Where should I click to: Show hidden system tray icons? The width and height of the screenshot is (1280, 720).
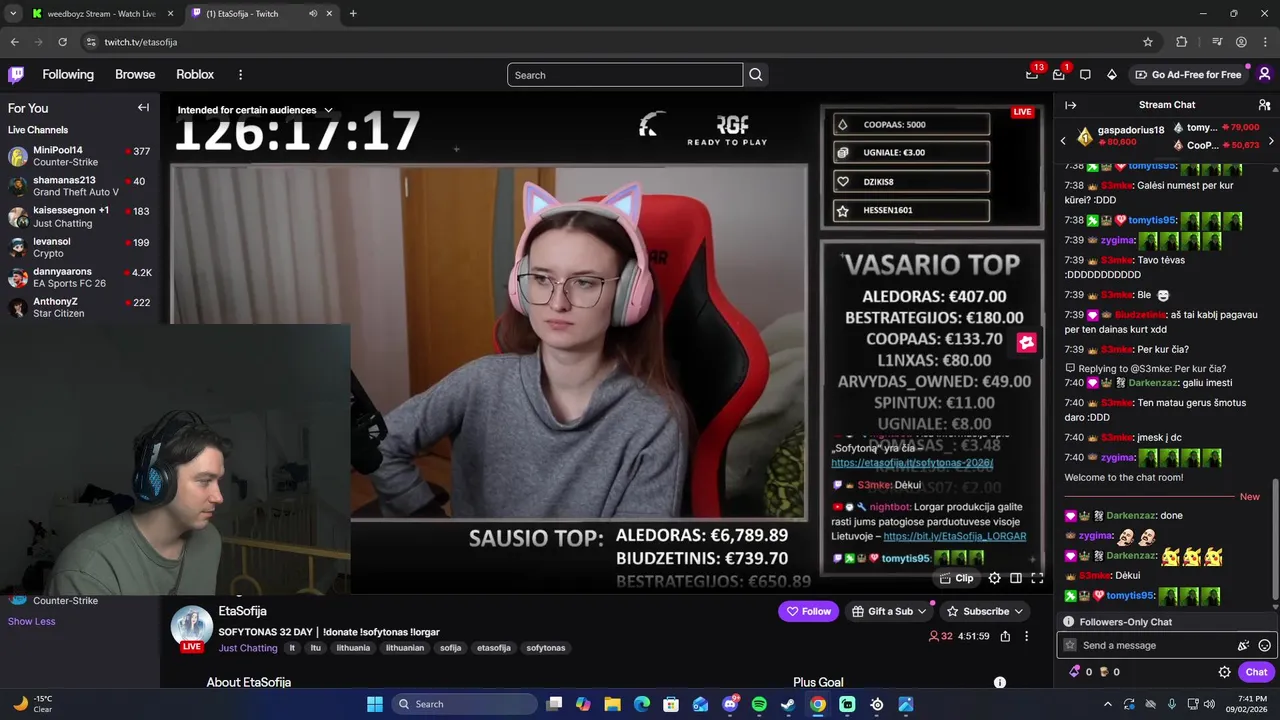(x=1106, y=704)
